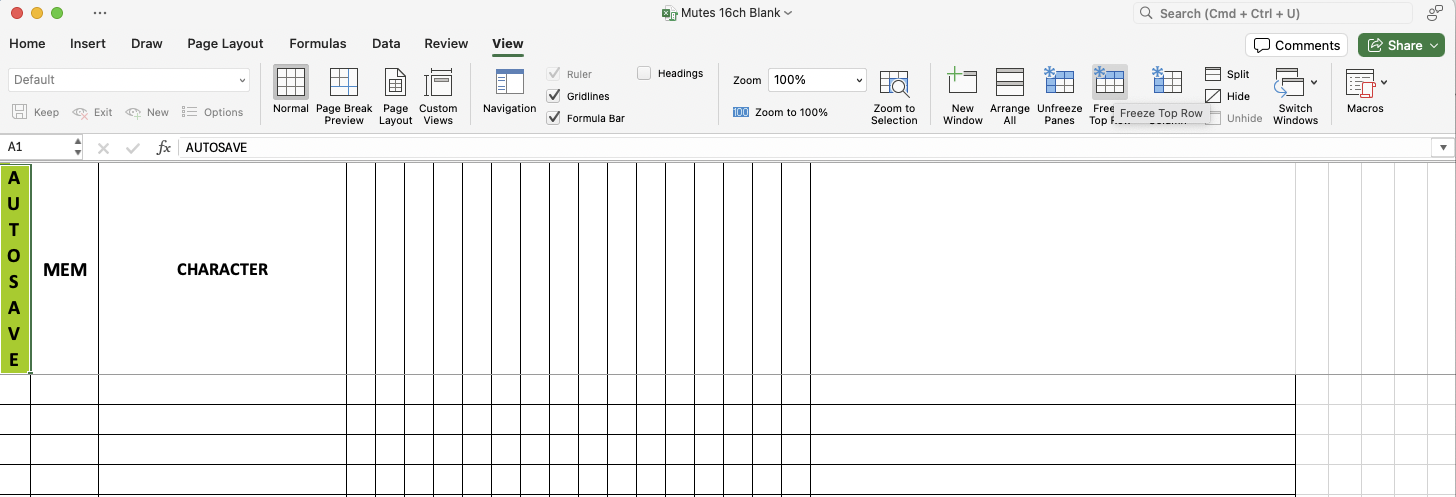Open the Formulas tab
1456x497 pixels.
coord(318,44)
